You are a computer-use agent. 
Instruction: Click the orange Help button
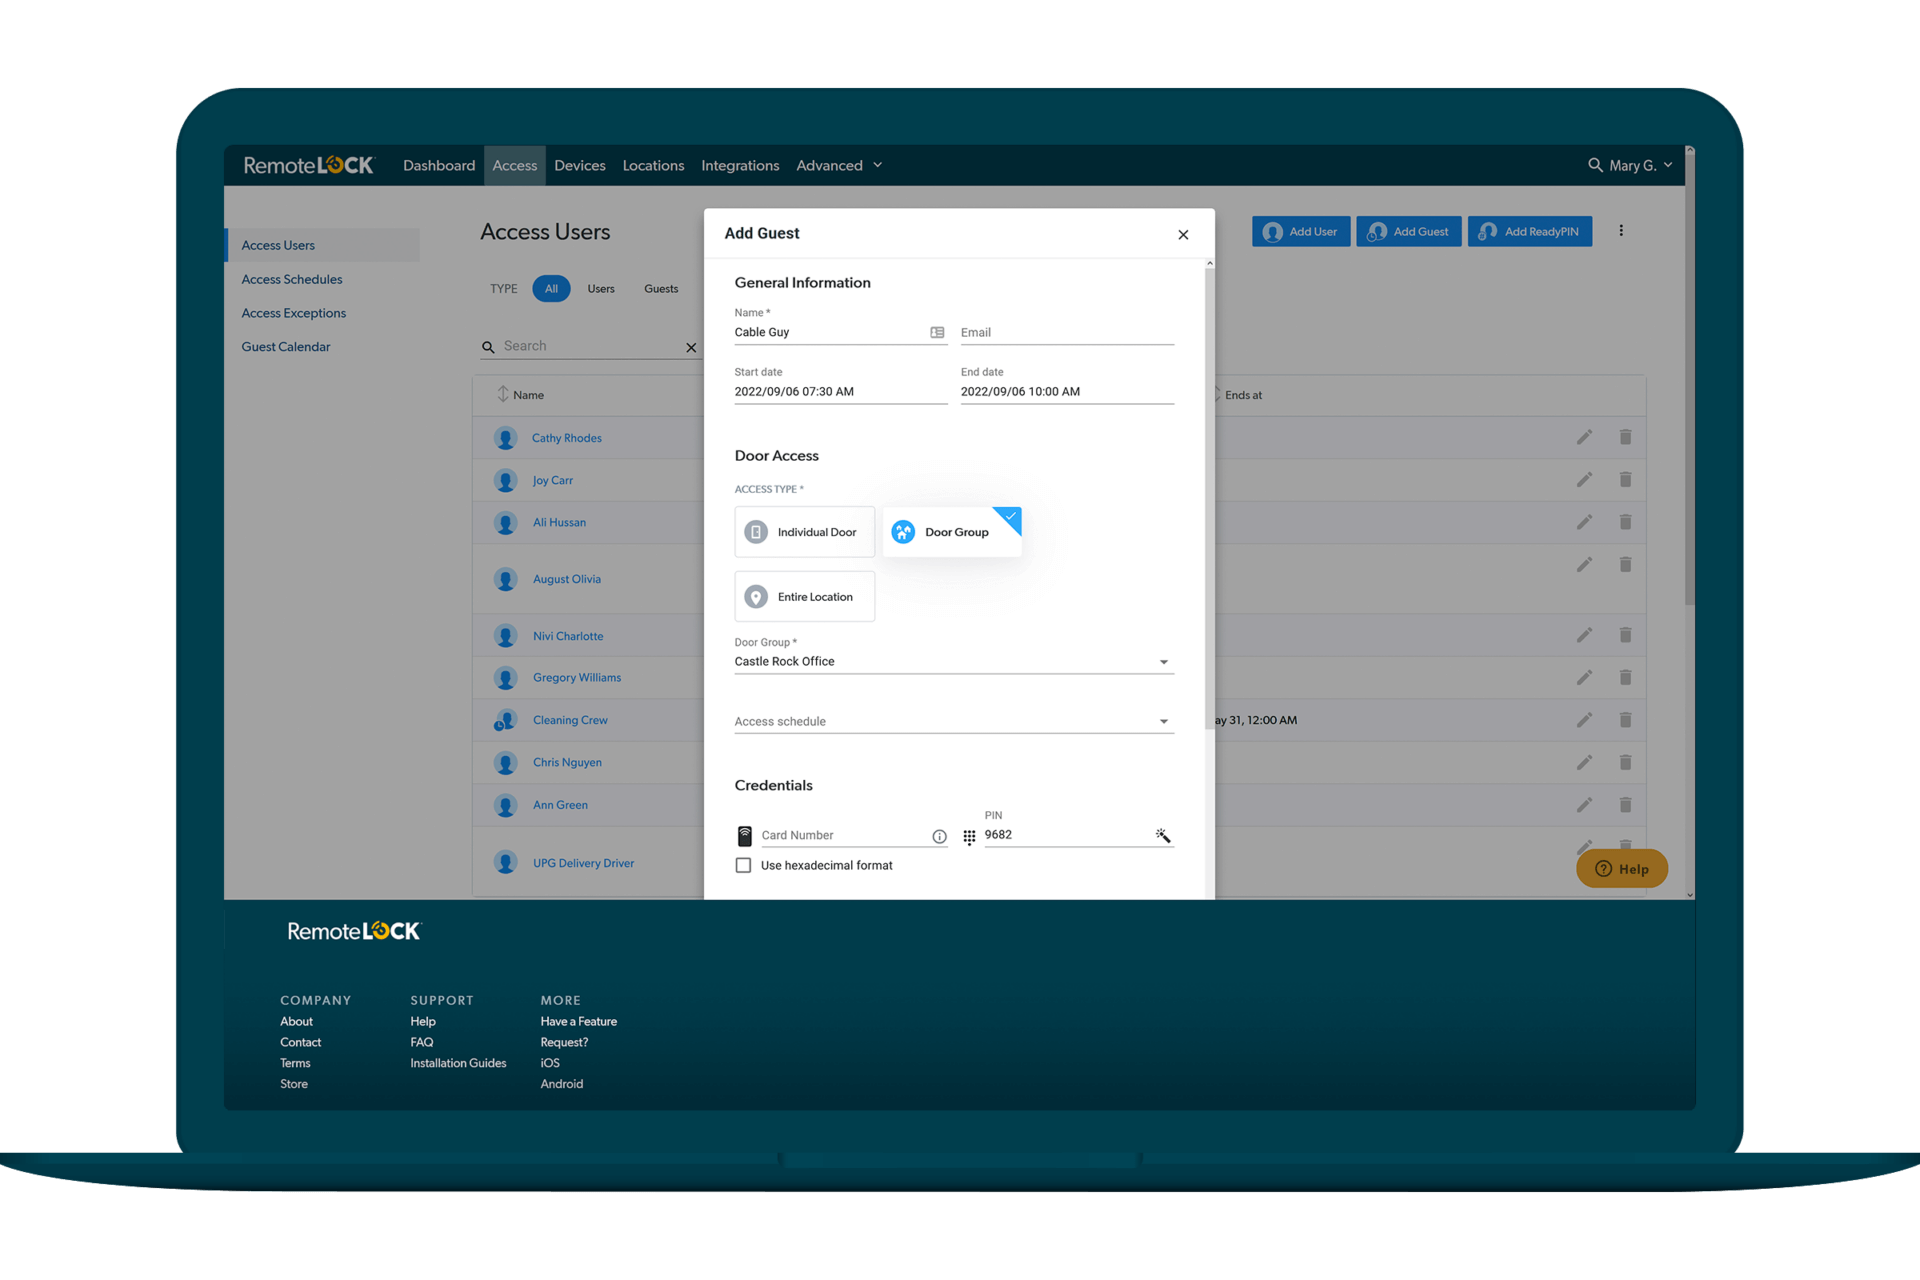1621,868
